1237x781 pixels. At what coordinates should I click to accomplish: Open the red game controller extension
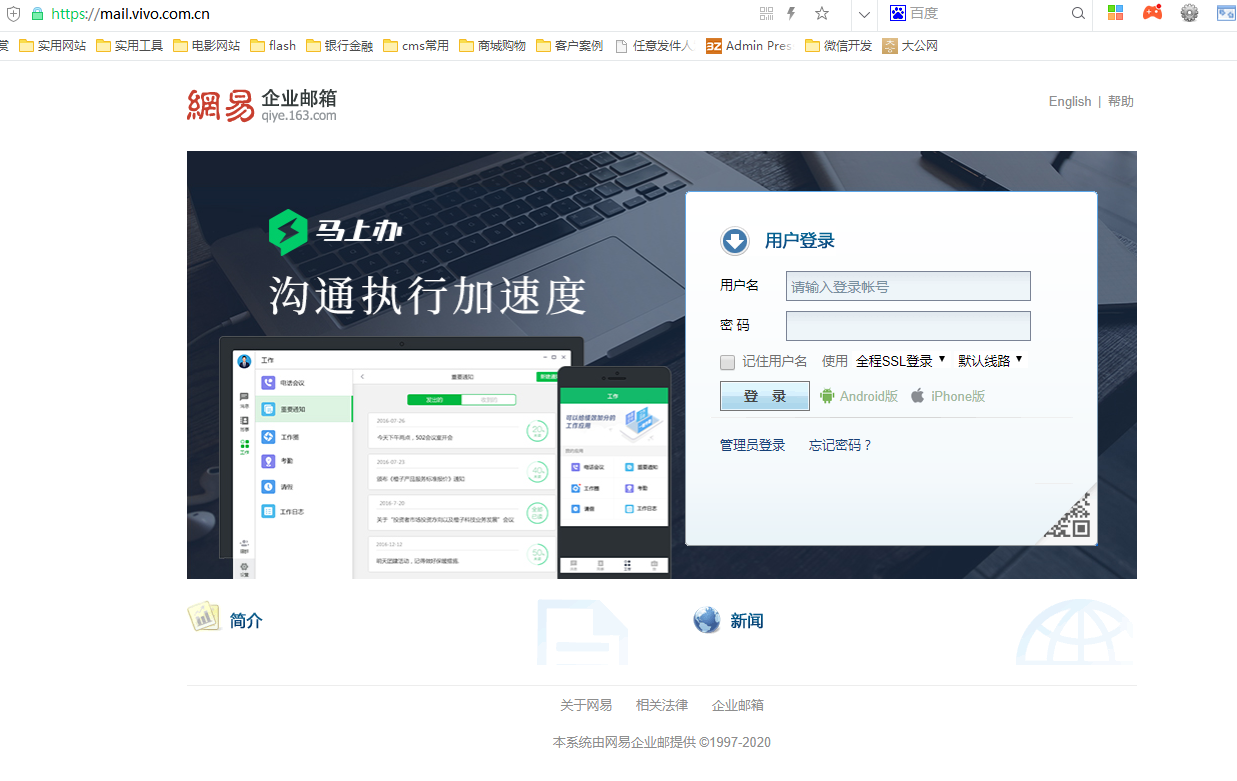pyautogui.click(x=1153, y=13)
